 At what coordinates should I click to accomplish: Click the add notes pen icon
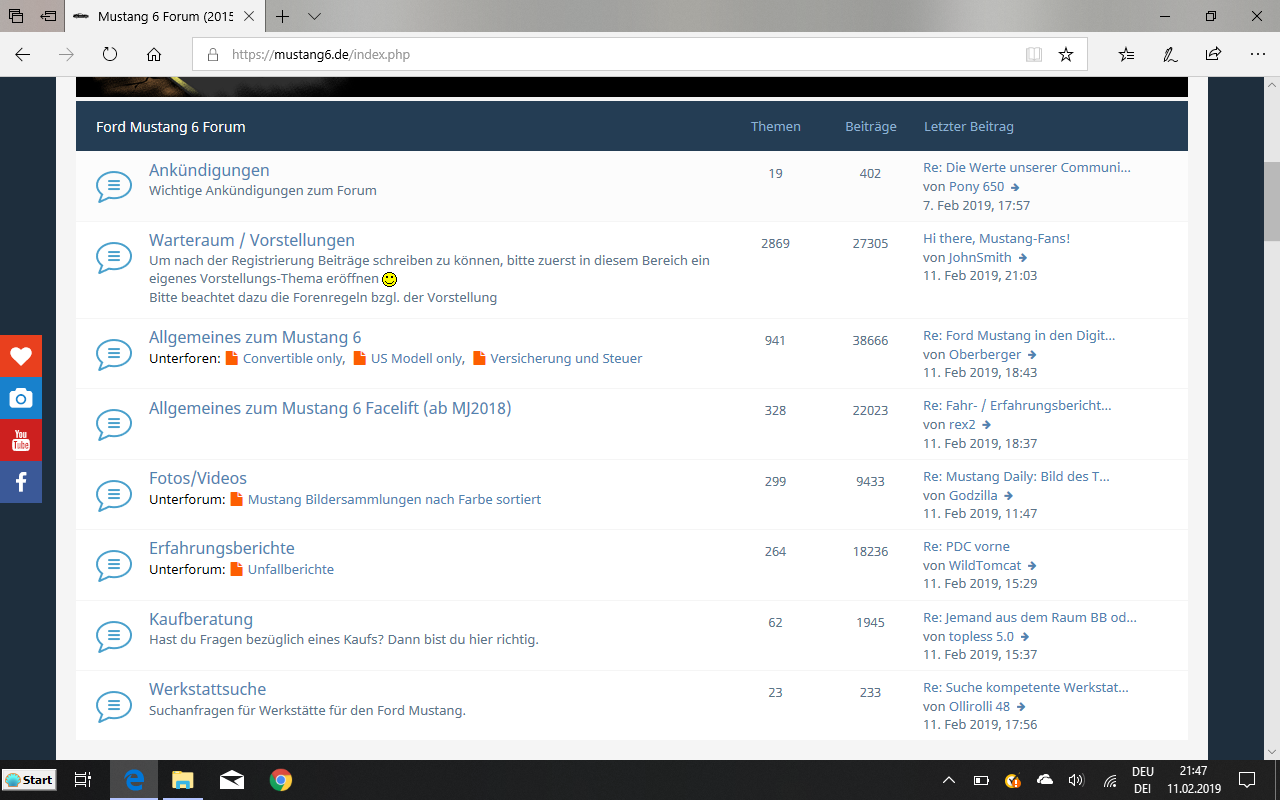click(x=1170, y=55)
